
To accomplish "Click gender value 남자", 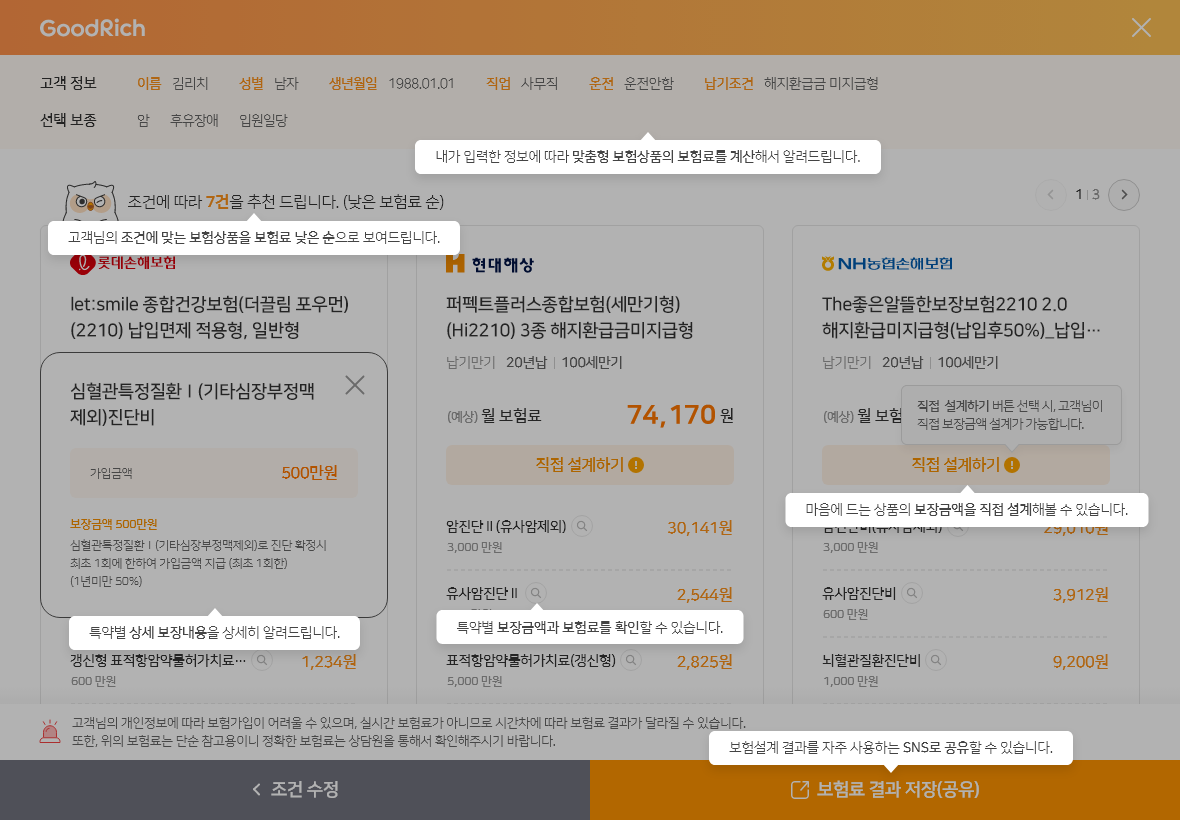I will click(x=286, y=84).
